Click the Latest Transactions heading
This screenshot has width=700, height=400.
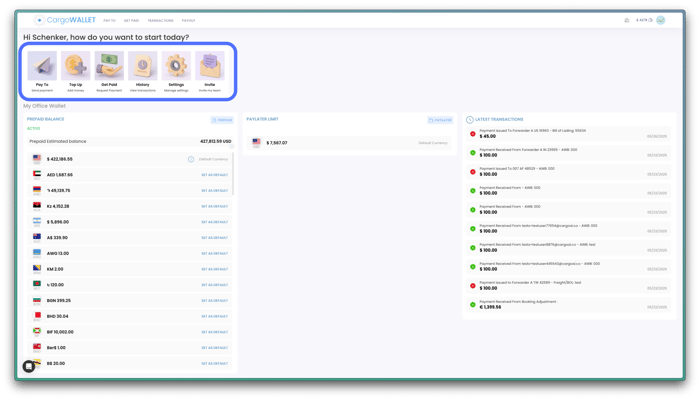coord(499,120)
